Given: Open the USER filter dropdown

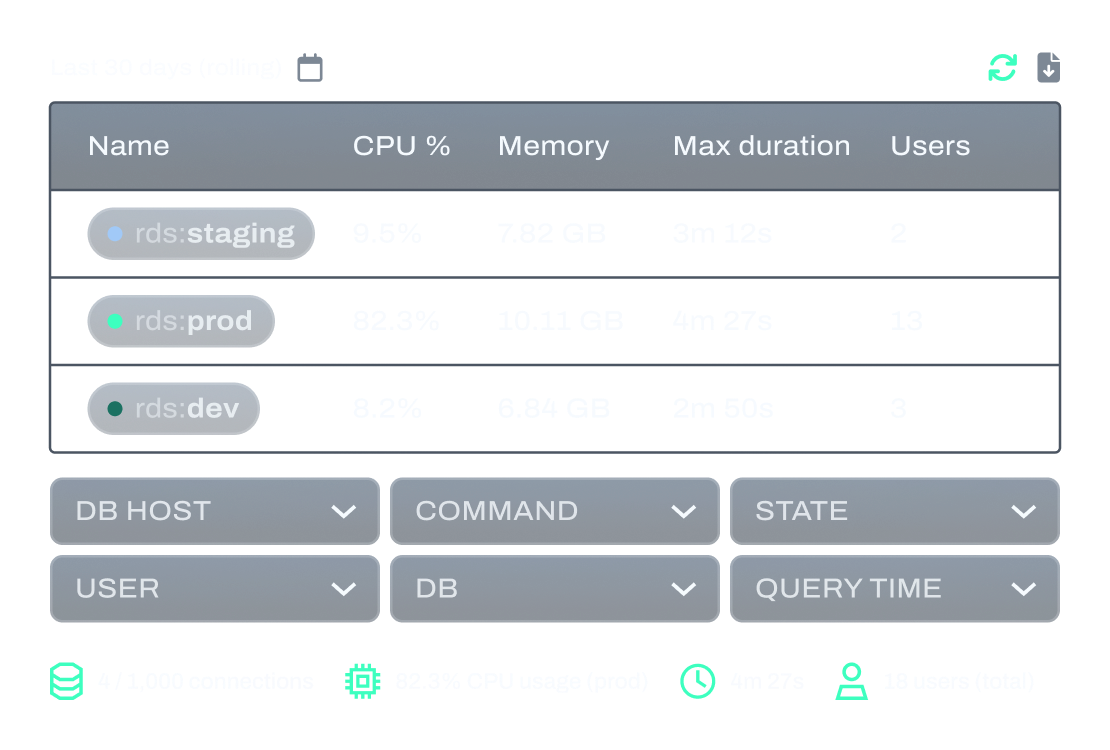Looking at the screenshot, I should point(214,589).
